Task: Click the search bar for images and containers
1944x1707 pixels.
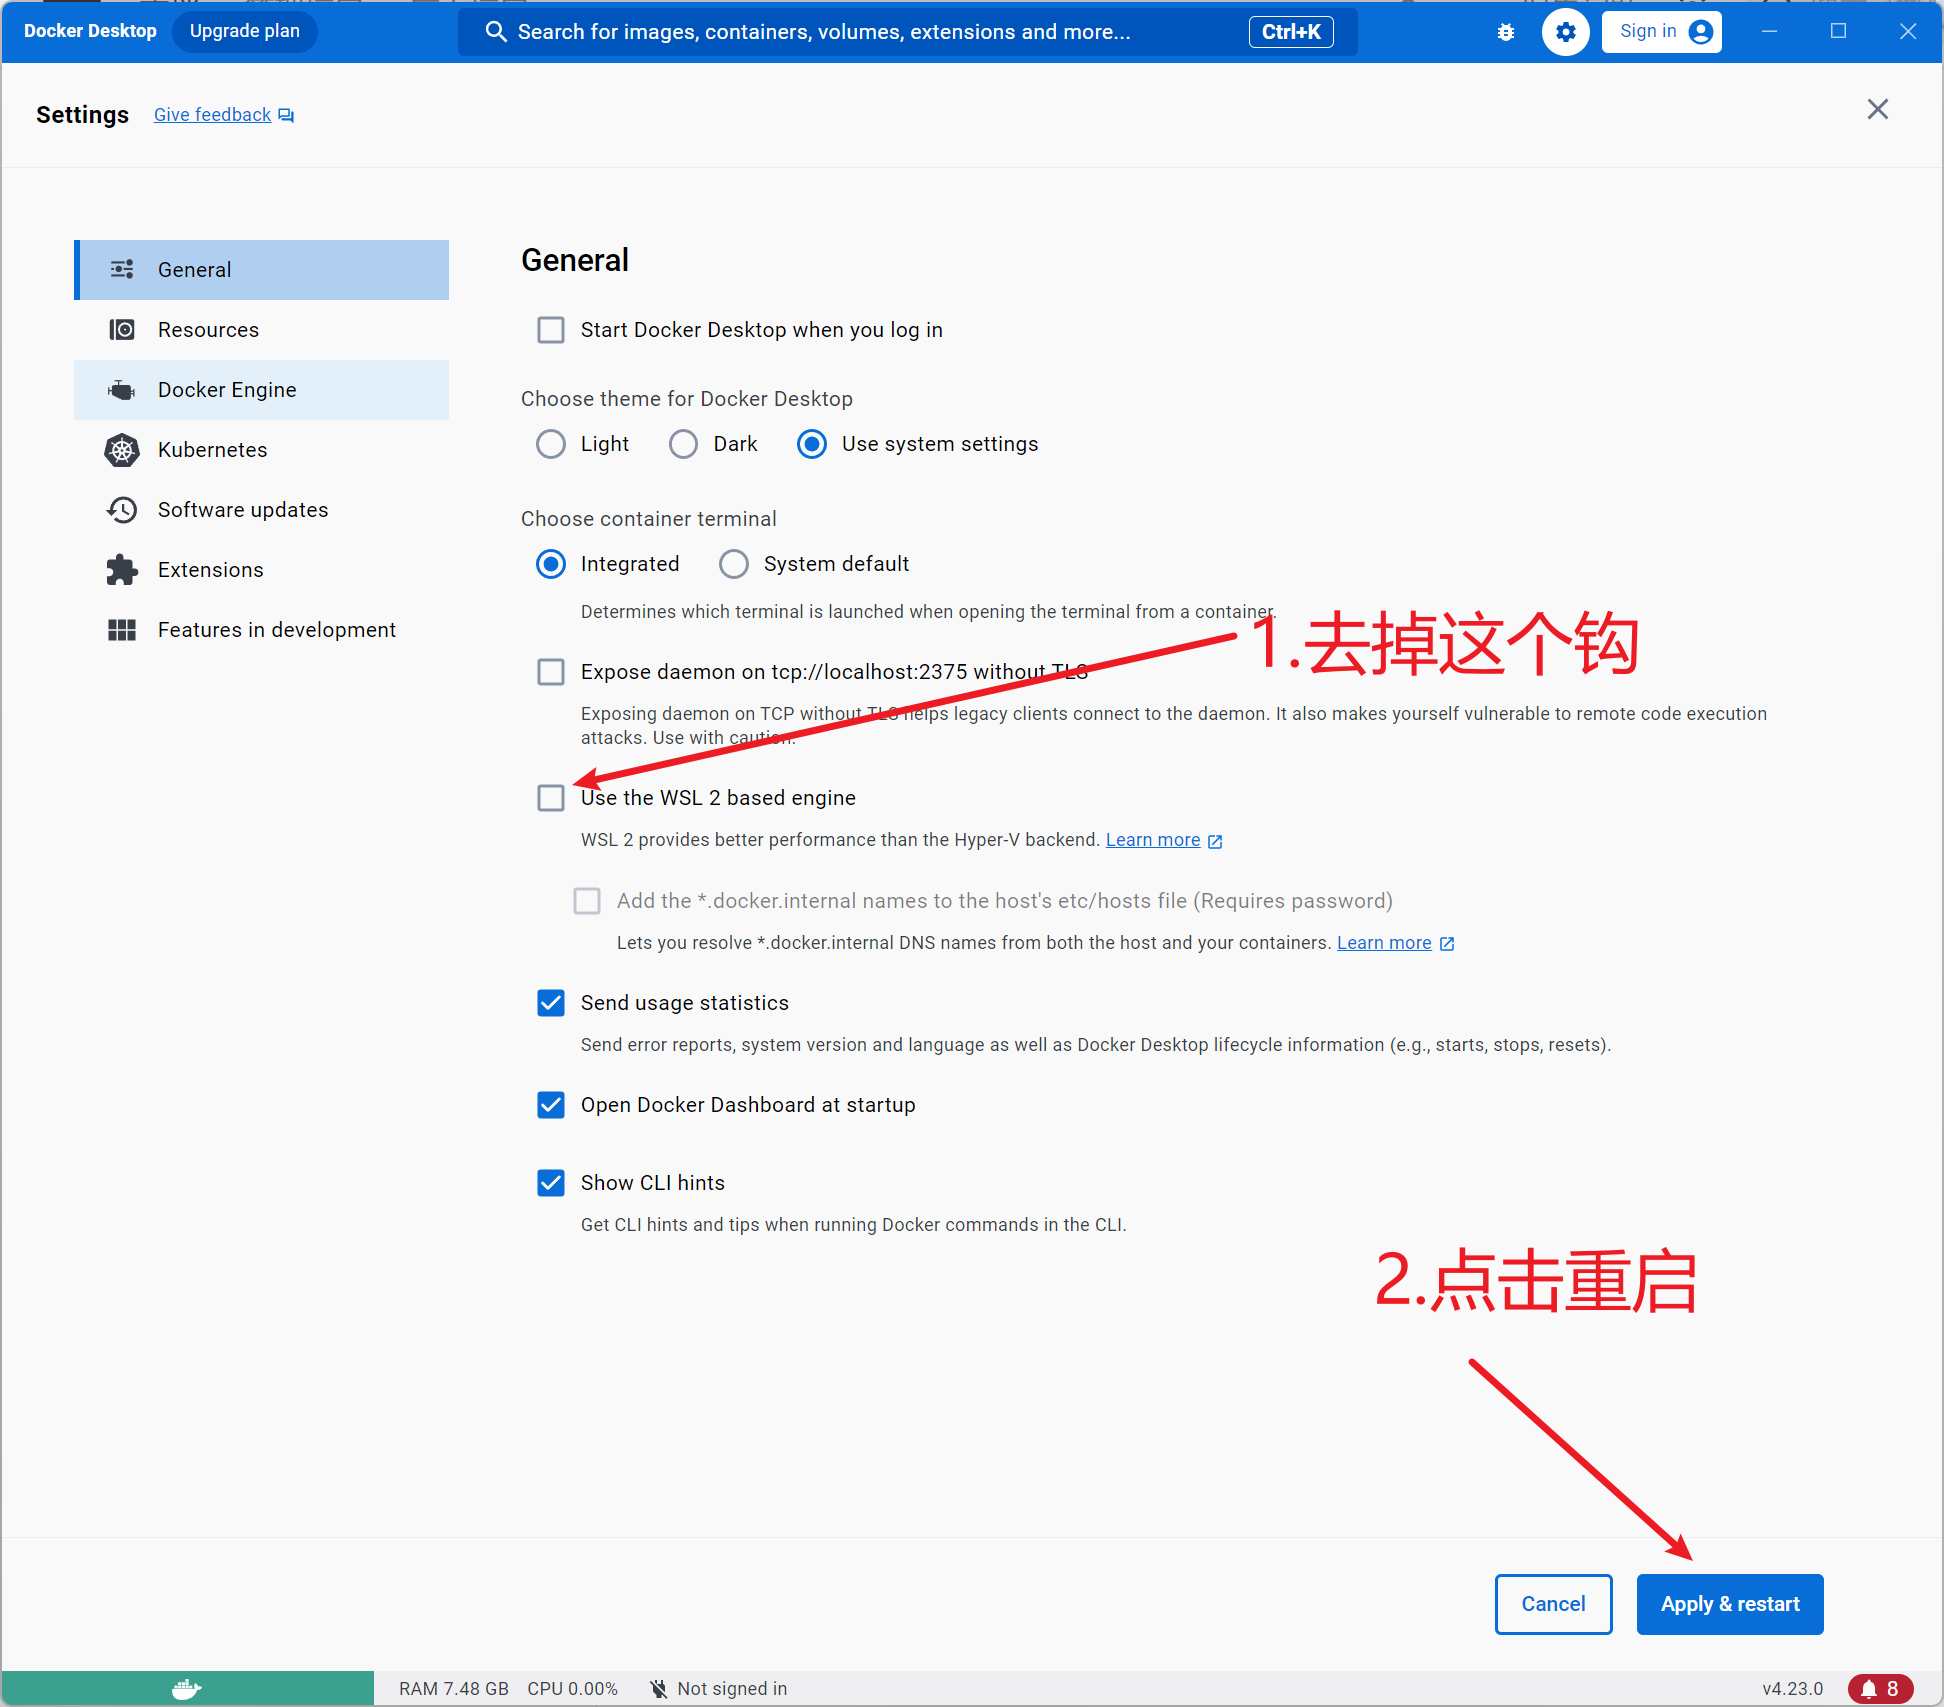Action: (x=860, y=32)
